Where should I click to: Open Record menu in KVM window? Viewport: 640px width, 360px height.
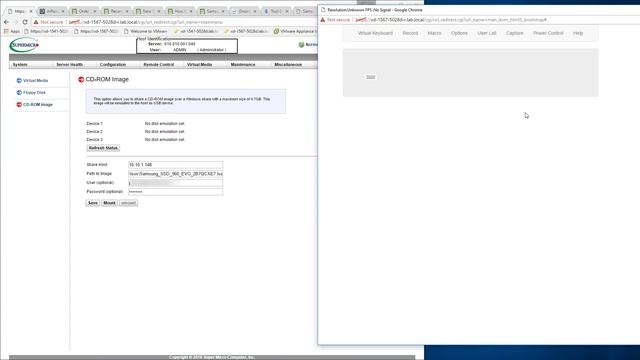tap(410, 33)
